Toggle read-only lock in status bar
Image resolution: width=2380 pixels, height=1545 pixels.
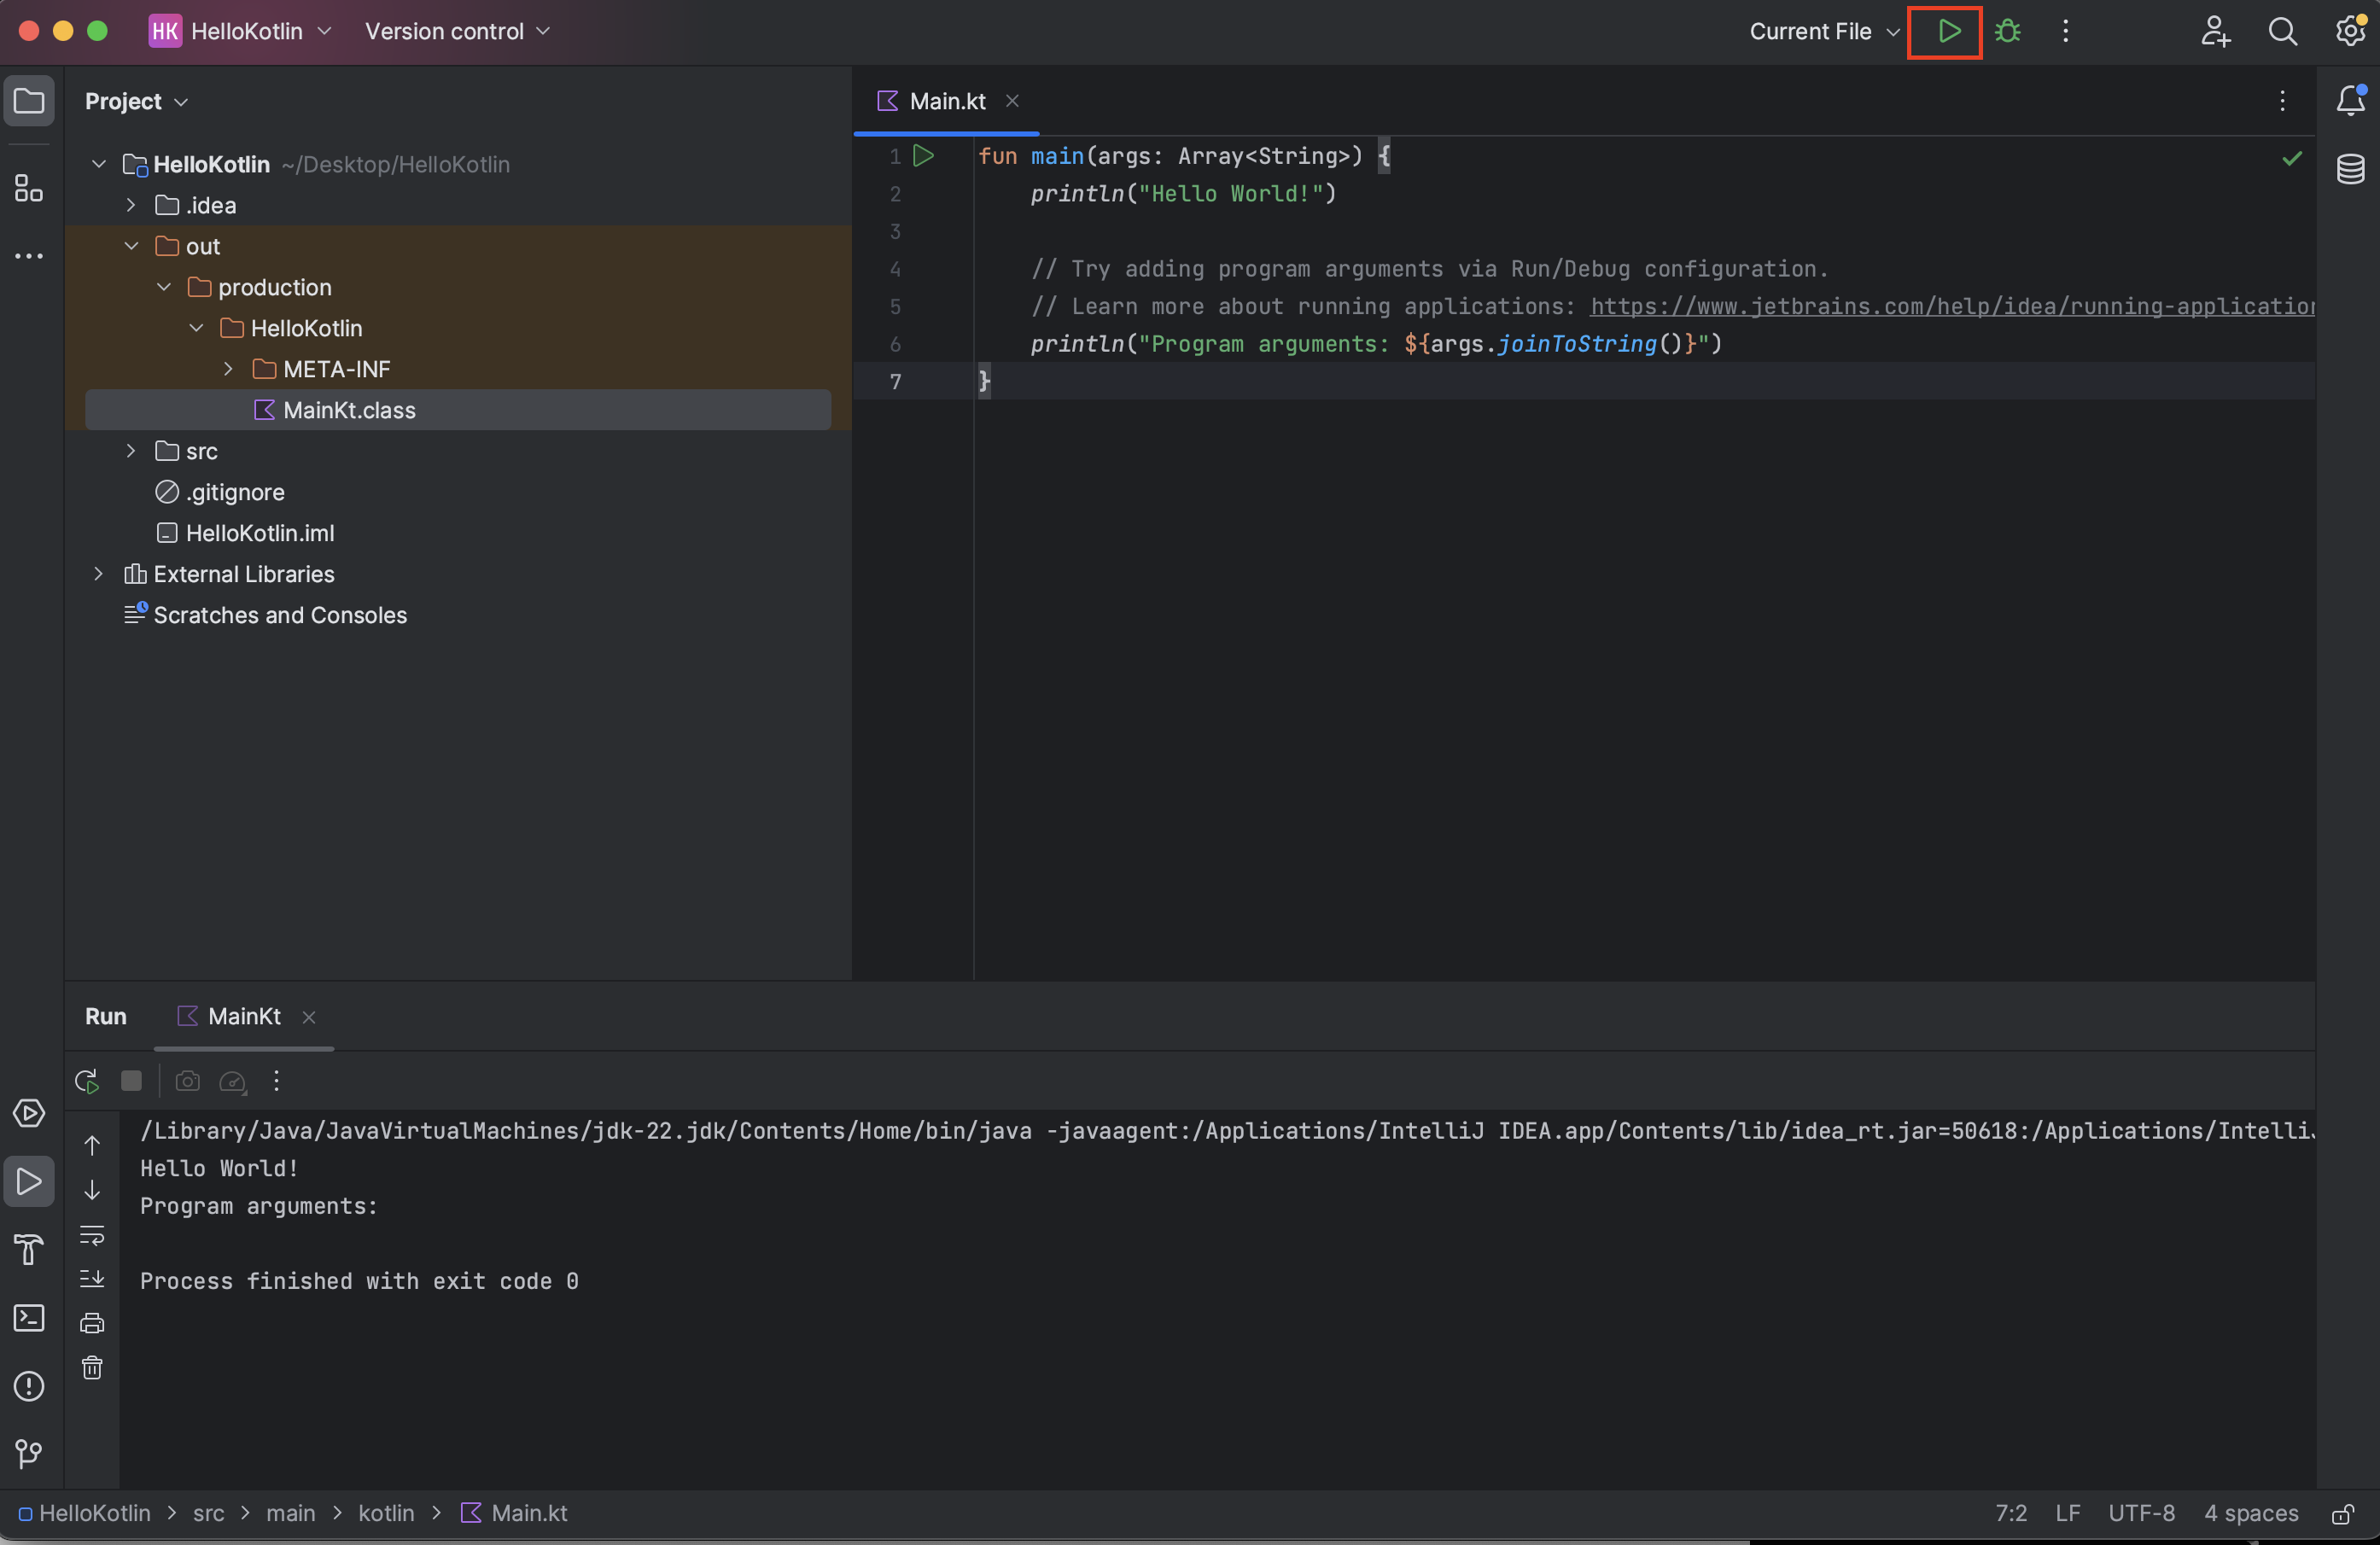point(2342,1514)
